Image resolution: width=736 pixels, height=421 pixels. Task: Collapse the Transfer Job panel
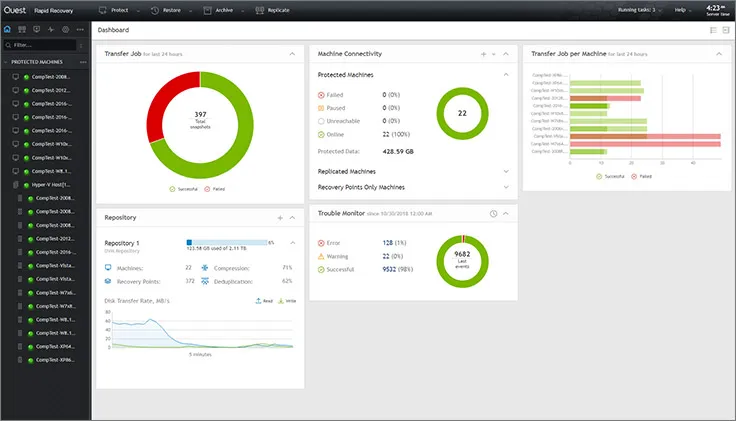click(x=292, y=53)
